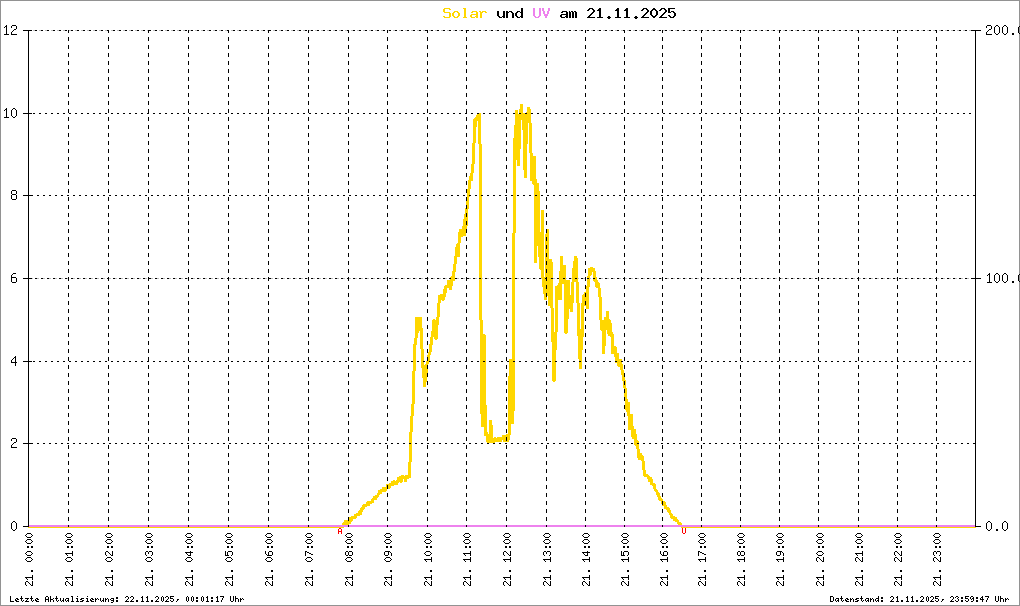The width and height of the screenshot is (1020, 606).
Task: Click time label '21. 06:00'
Action: [x=269, y=560]
